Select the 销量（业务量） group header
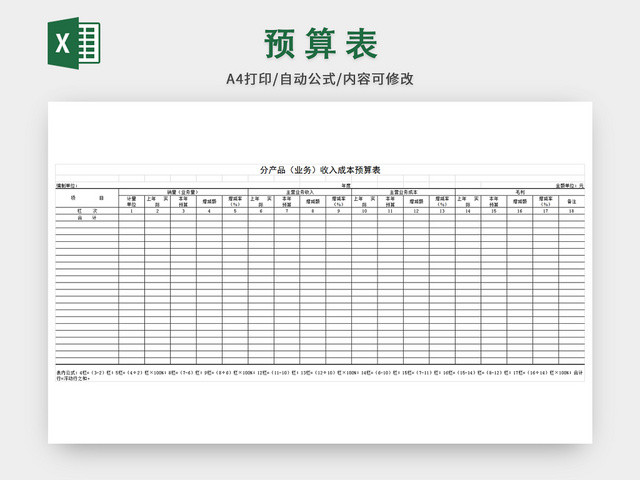The width and height of the screenshot is (640, 480). click(183, 192)
